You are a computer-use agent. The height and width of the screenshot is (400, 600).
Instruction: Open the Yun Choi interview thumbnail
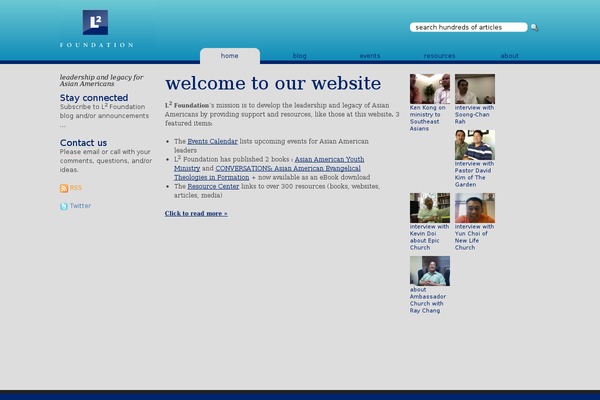475,208
